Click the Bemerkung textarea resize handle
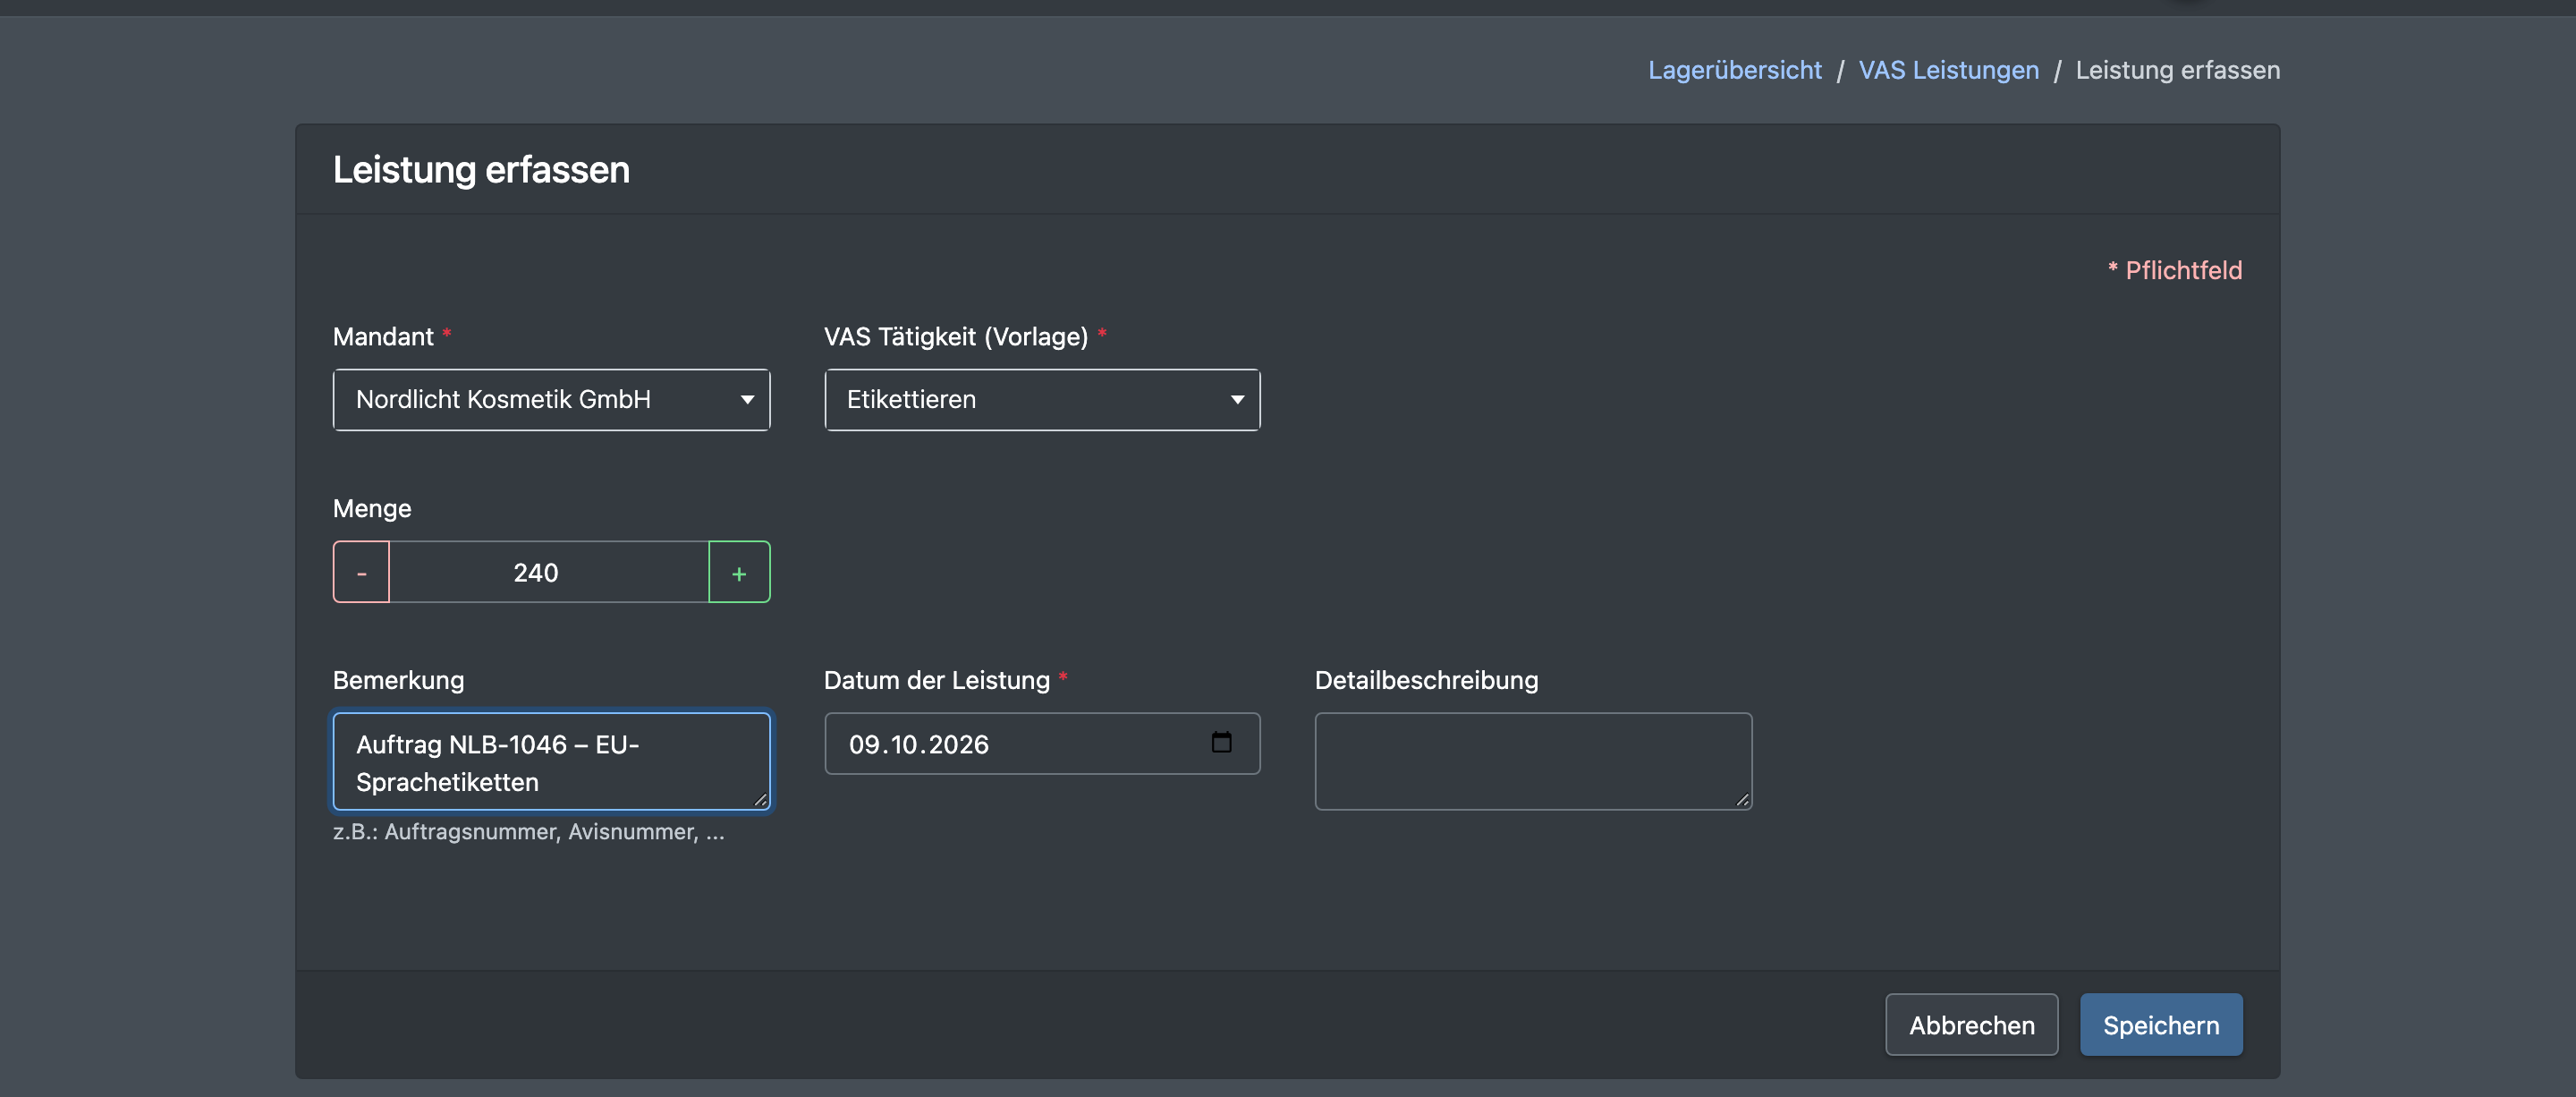Screen dimensions: 2576x1097 coord(760,800)
